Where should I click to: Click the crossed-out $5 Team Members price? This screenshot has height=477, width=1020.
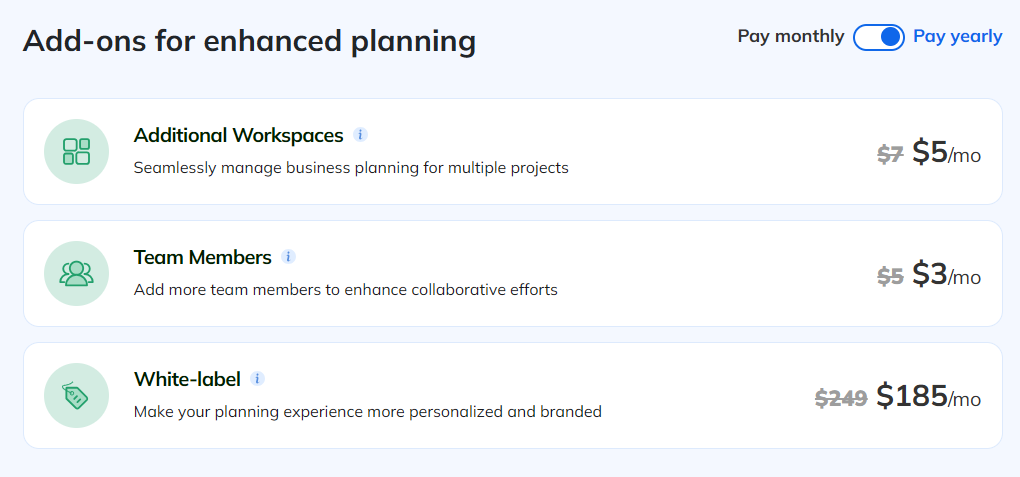[890, 277]
